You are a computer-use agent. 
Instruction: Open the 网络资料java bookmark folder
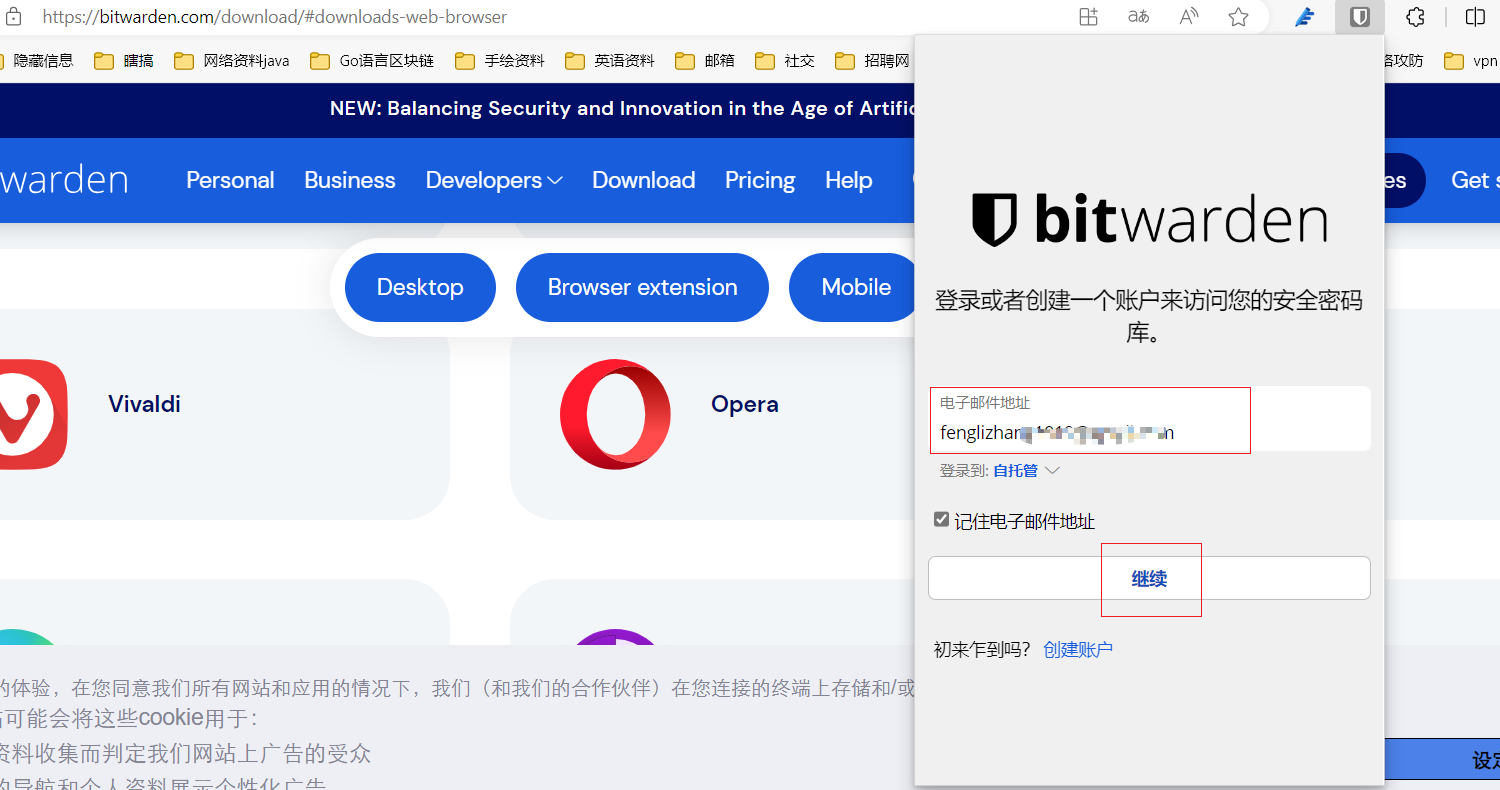point(232,61)
